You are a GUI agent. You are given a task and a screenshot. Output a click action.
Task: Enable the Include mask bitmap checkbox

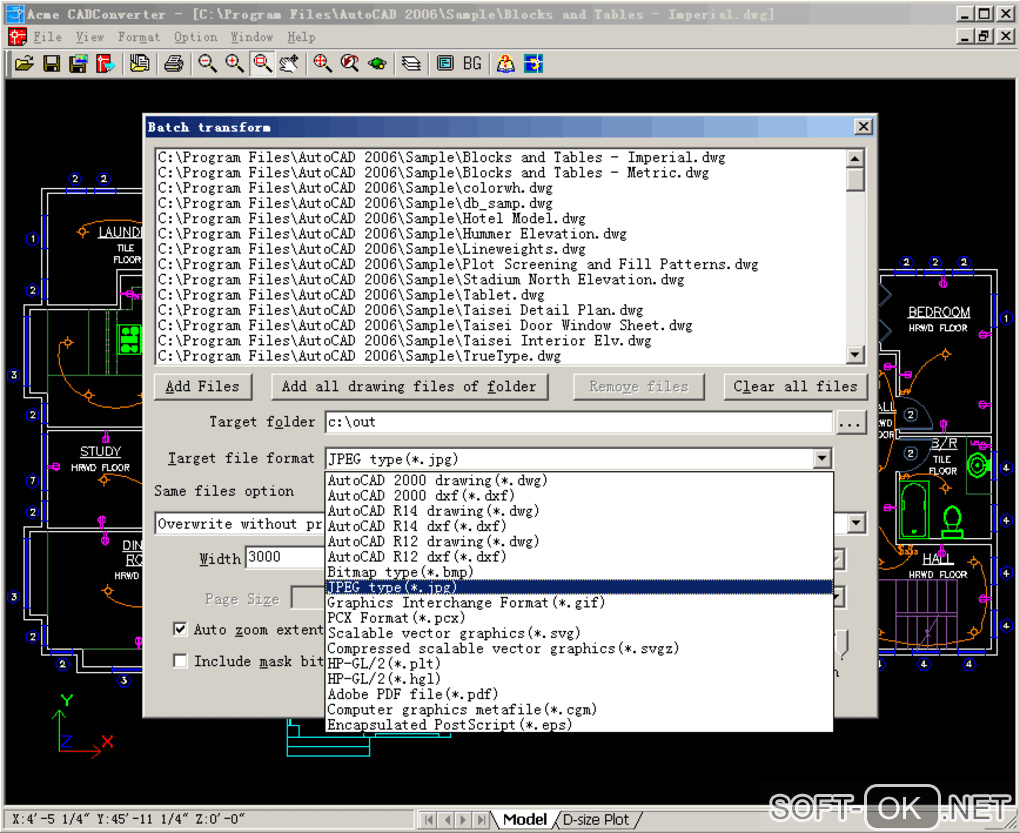(180, 661)
